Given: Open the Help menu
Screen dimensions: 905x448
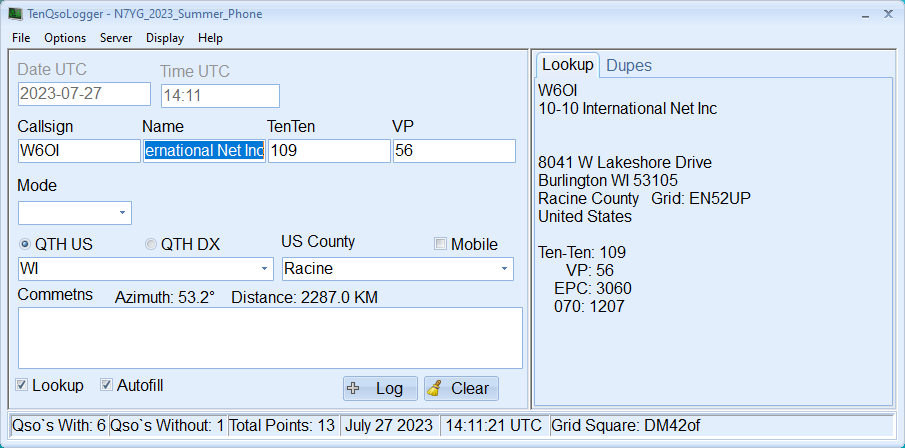Looking at the screenshot, I should pyautogui.click(x=210, y=38).
